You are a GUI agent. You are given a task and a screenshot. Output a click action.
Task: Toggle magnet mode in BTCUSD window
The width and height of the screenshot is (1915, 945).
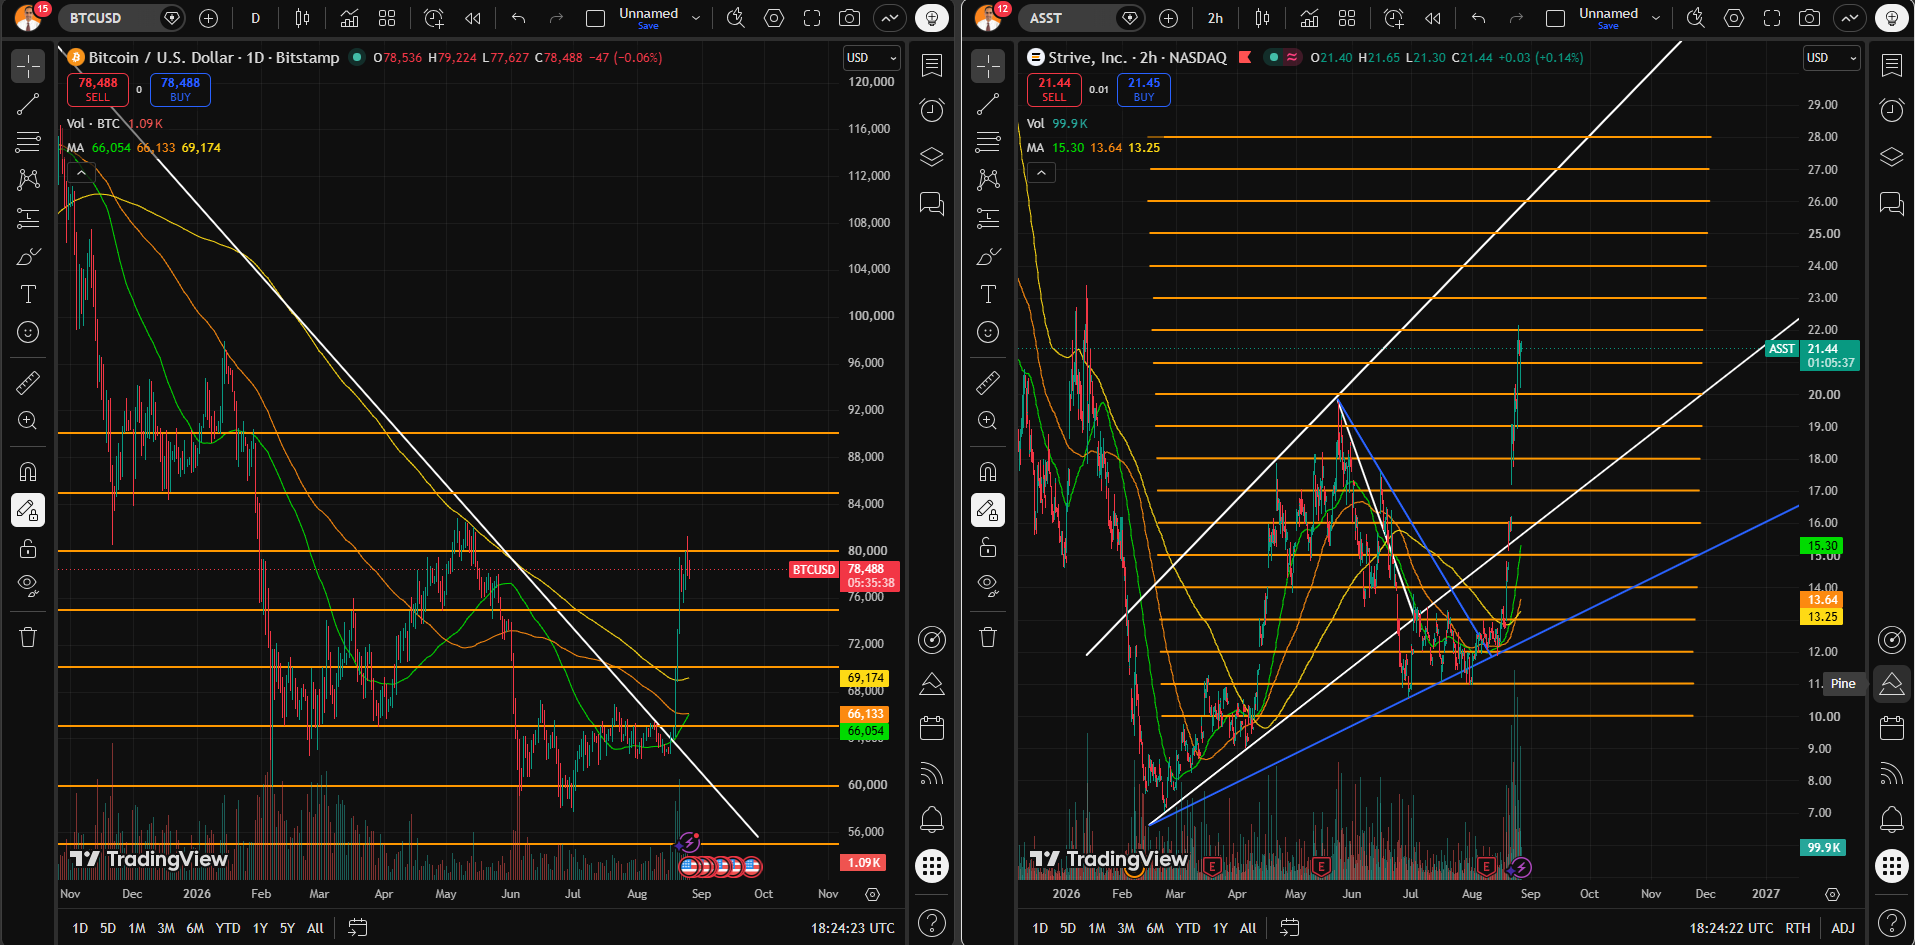point(28,472)
